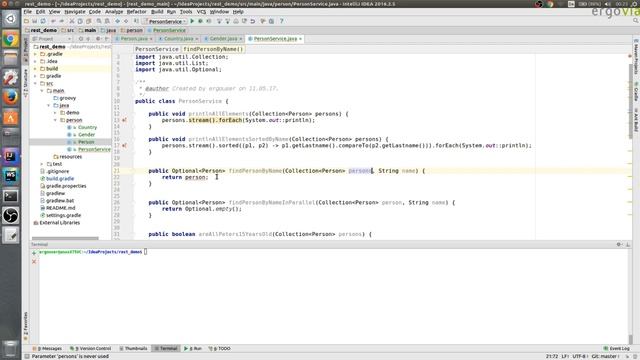Click person breadcrumb in navigation bar
The image size is (640, 360).
(131, 30)
